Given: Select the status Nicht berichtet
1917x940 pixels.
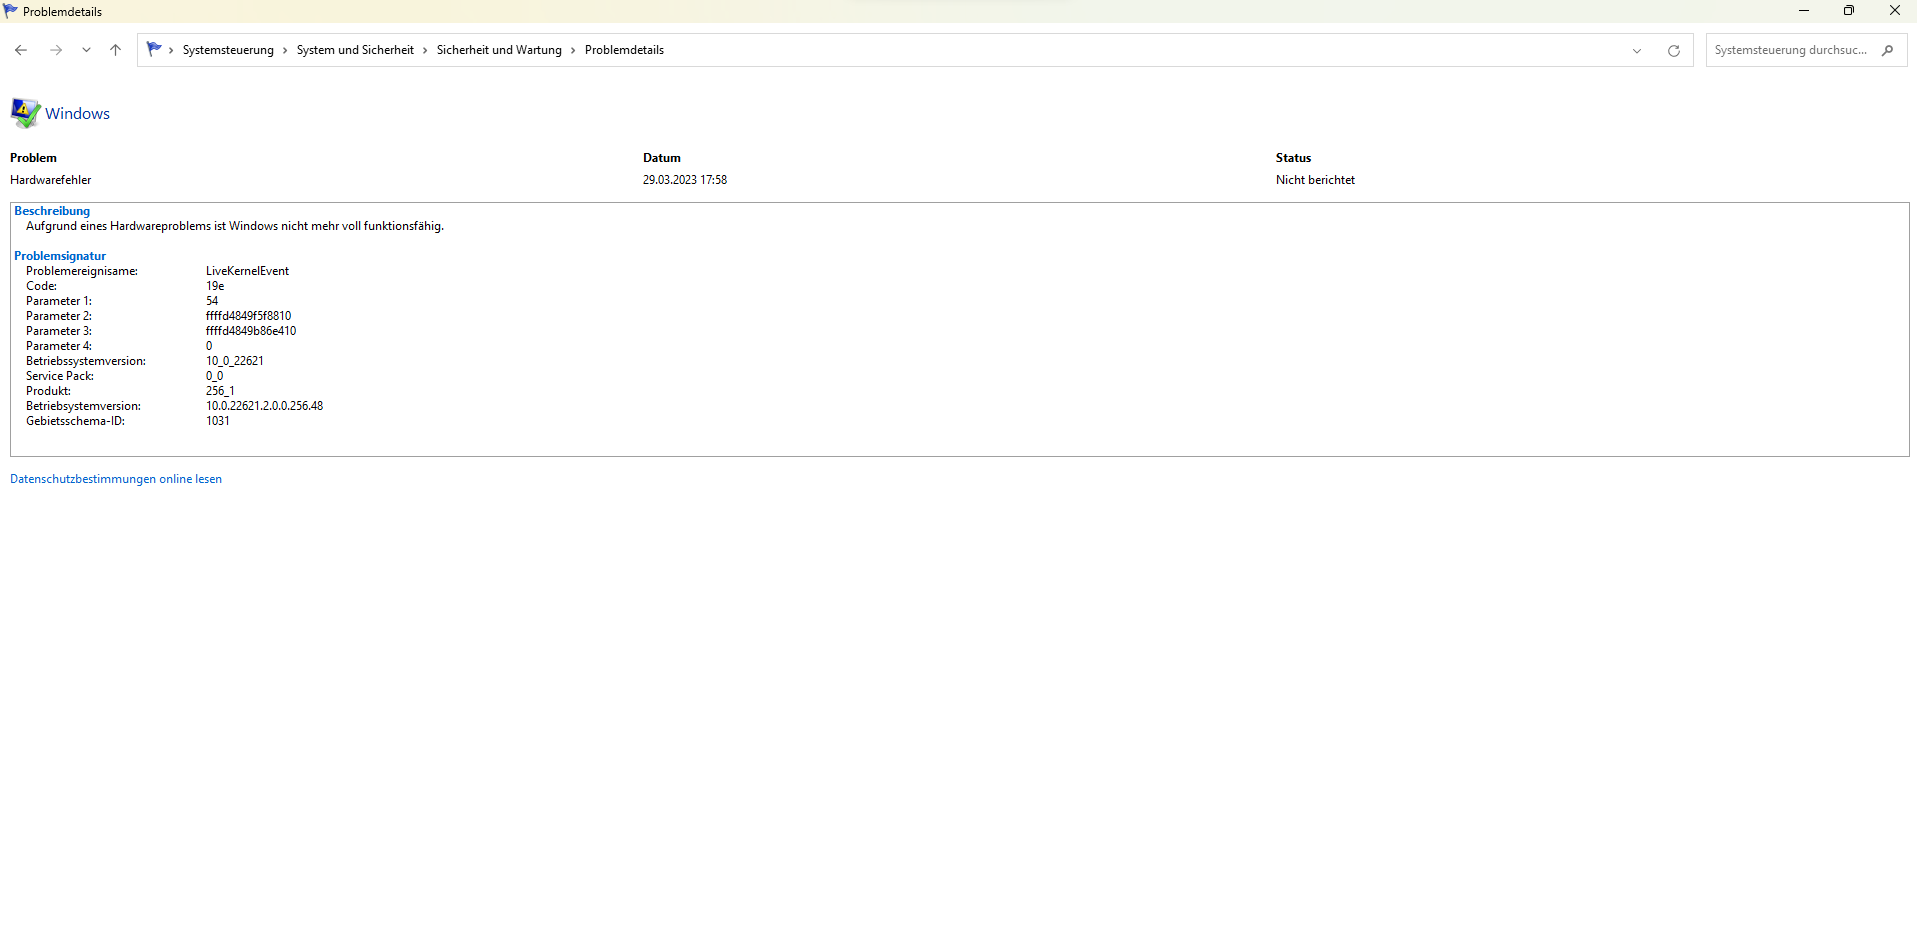Looking at the screenshot, I should (x=1315, y=180).
